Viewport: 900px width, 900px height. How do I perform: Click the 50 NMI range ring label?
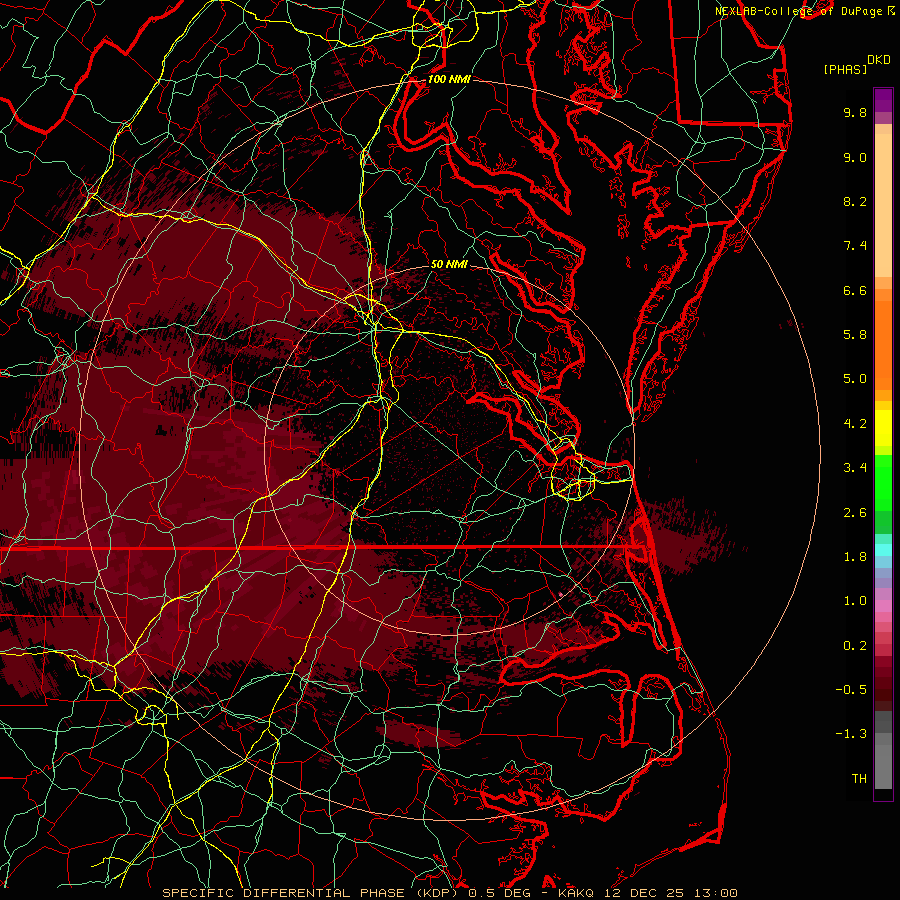tap(449, 264)
